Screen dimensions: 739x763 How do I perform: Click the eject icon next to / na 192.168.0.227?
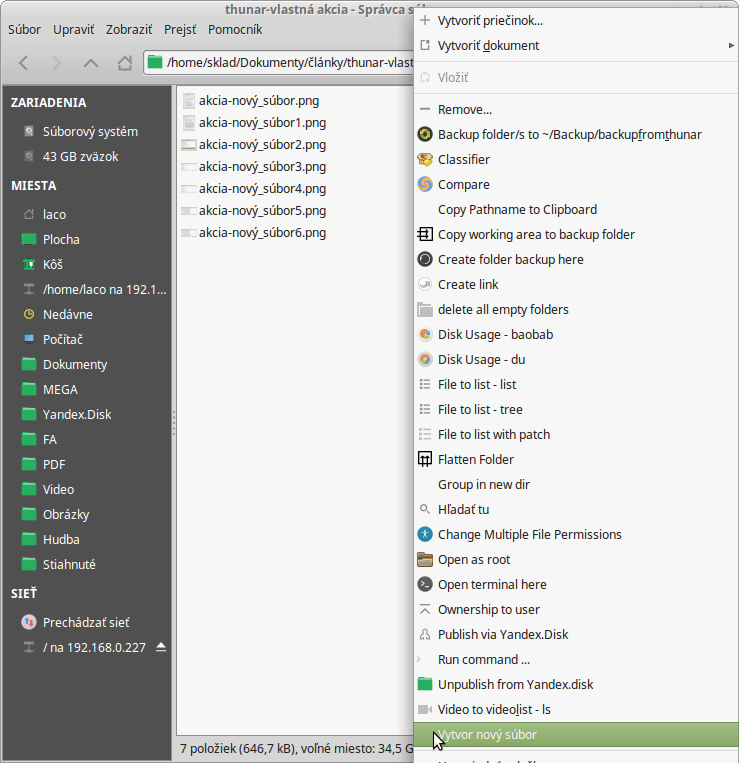pos(161,647)
